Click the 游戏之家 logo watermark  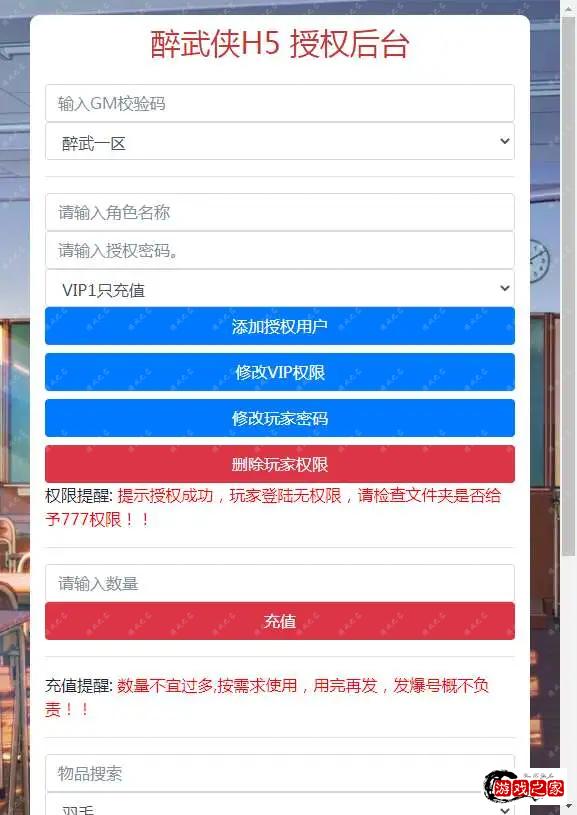(524, 787)
